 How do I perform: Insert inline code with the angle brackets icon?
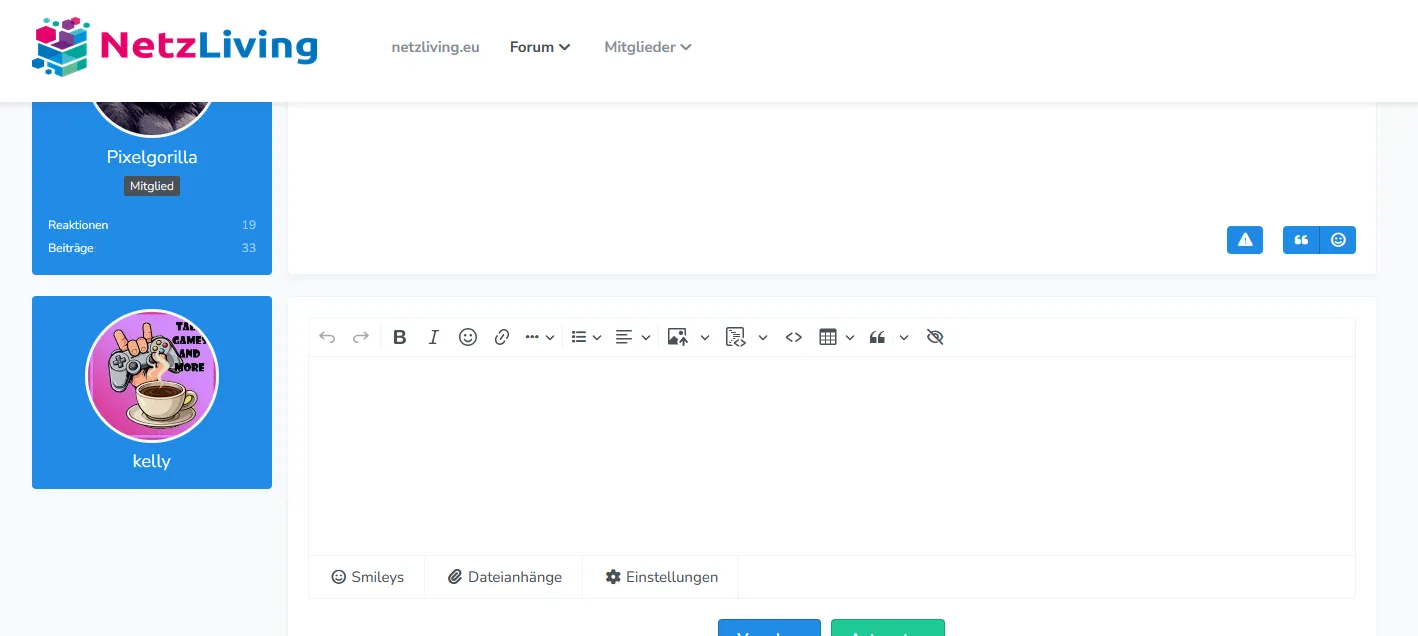point(793,337)
